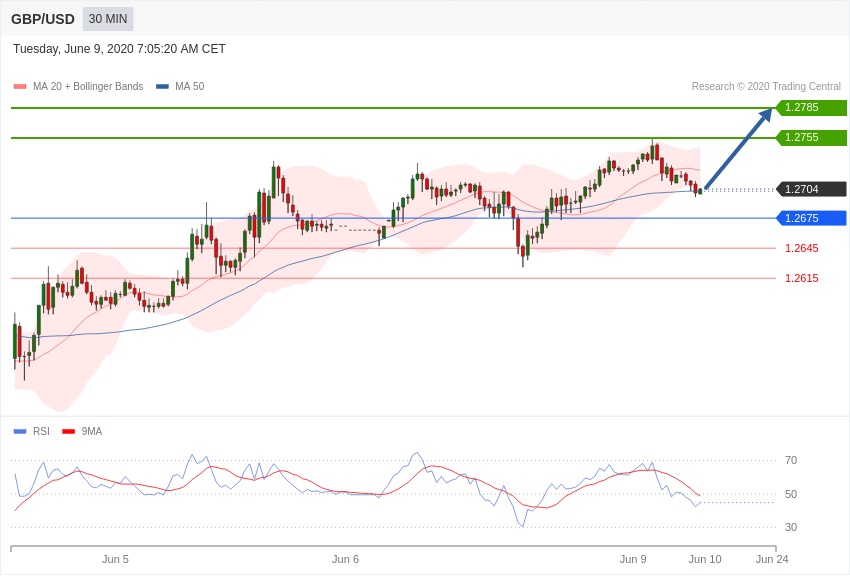Select the 1.2785 green resistance price tag
This screenshot has width=850, height=576.
pyautogui.click(x=811, y=108)
